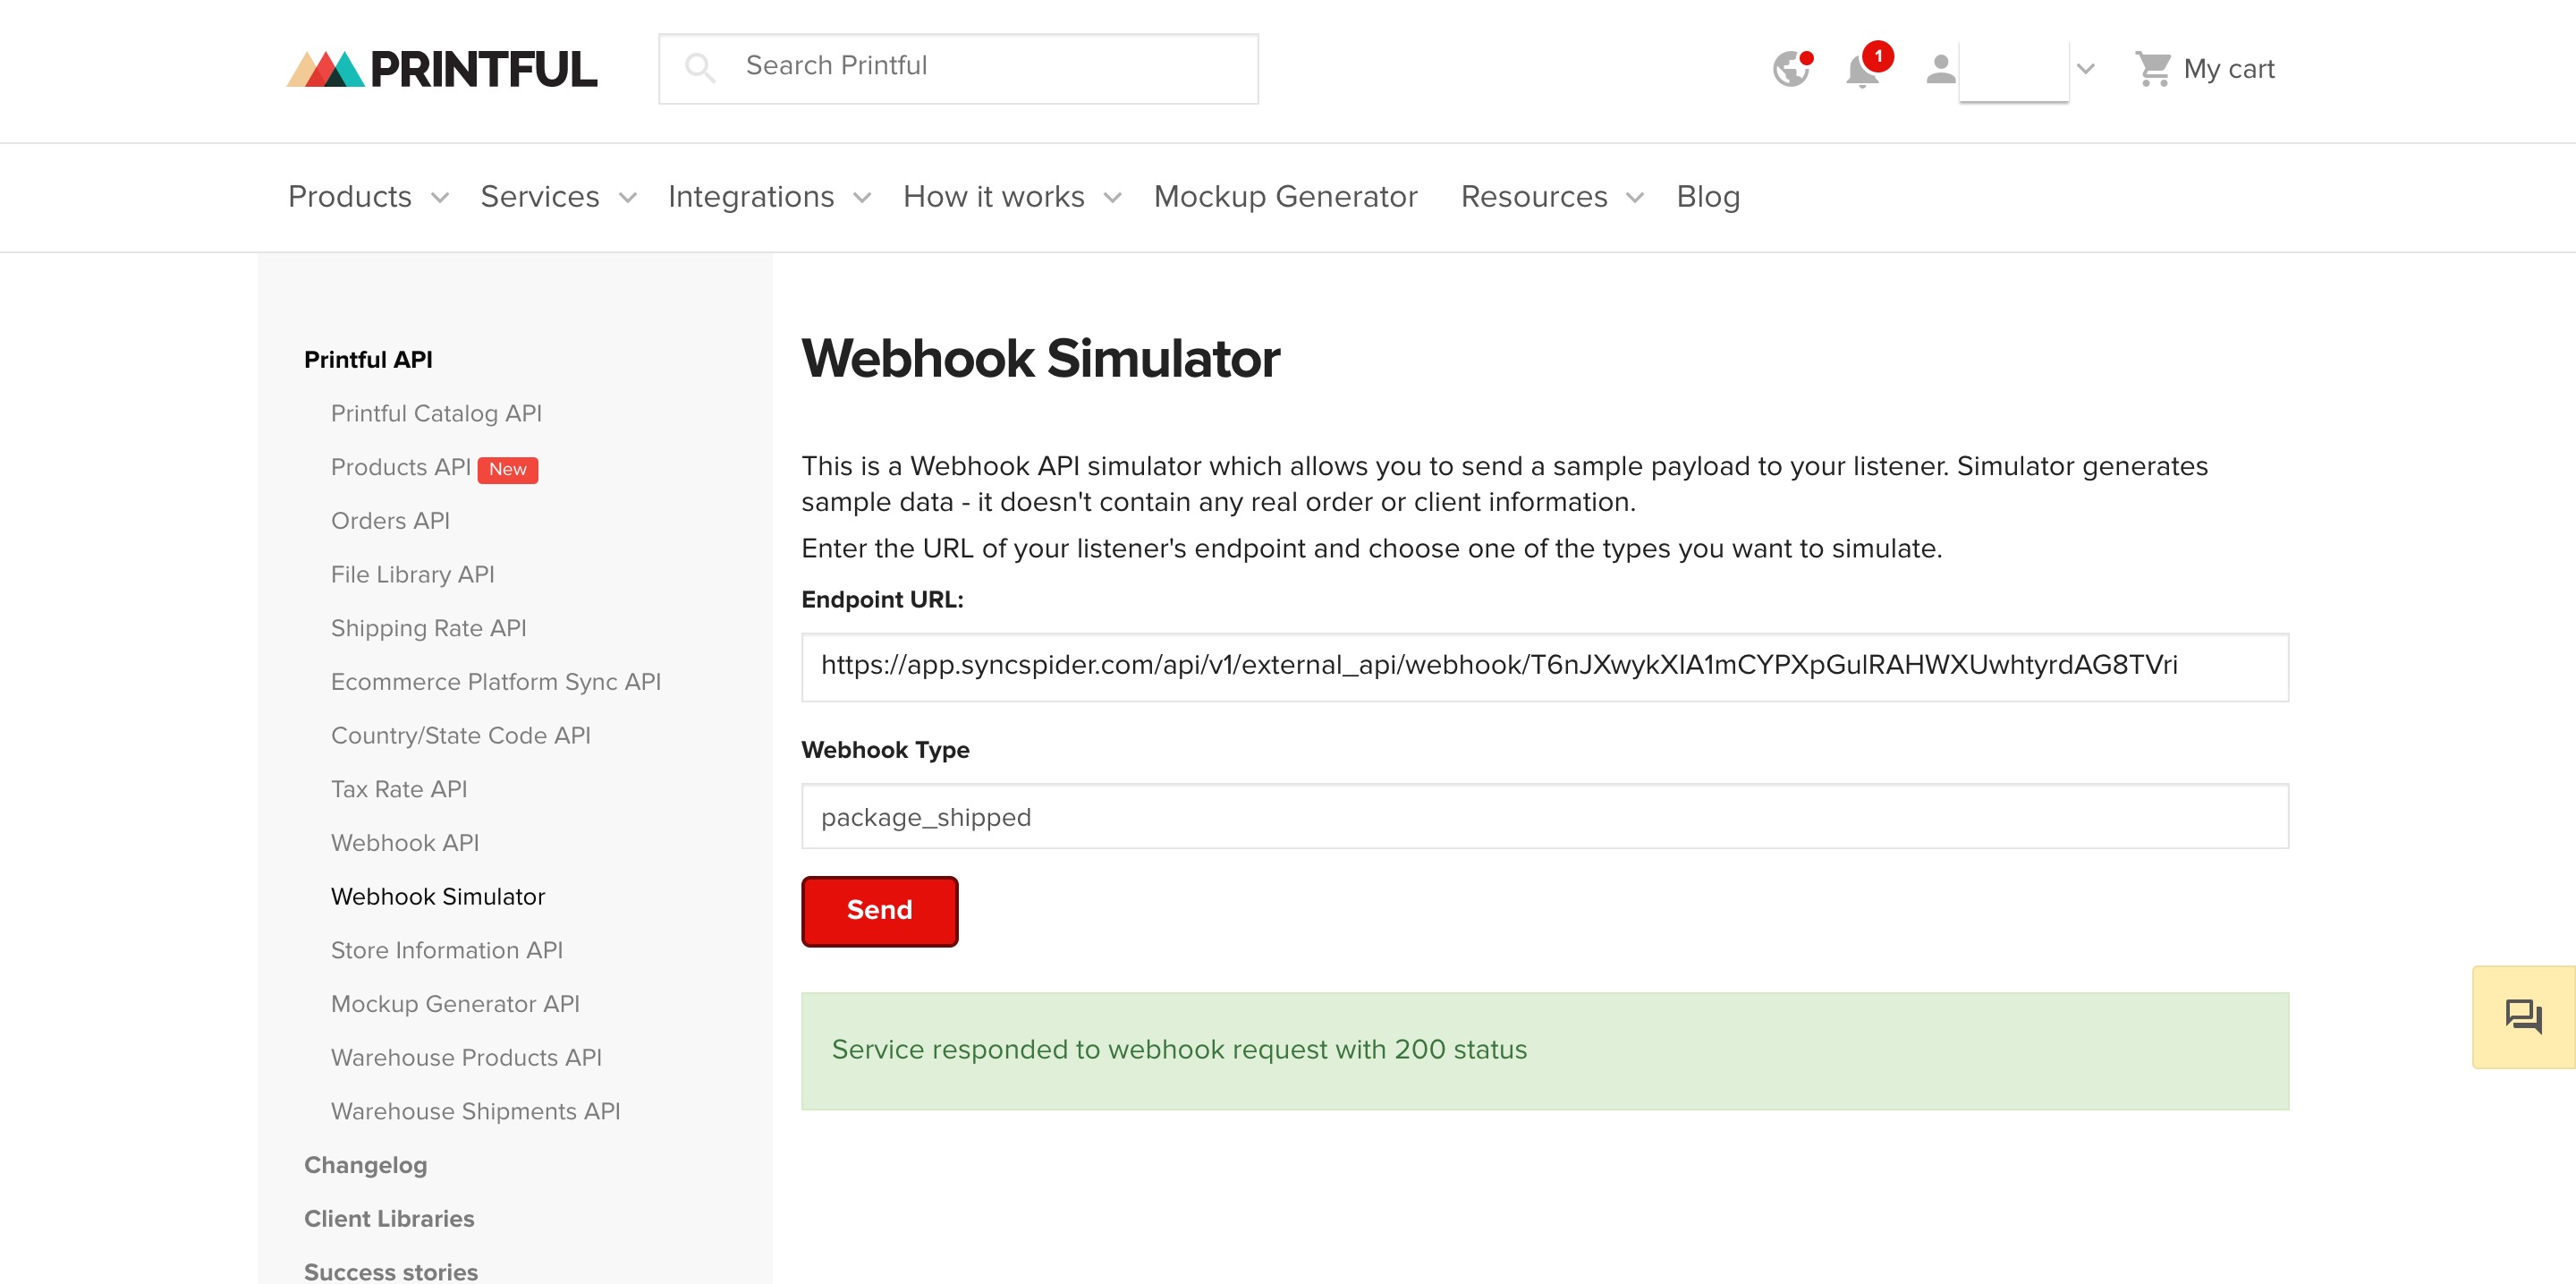This screenshot has width=2576, height=1284.
Task: Expand the account dropdown chevron
Action: (2085, 69)
